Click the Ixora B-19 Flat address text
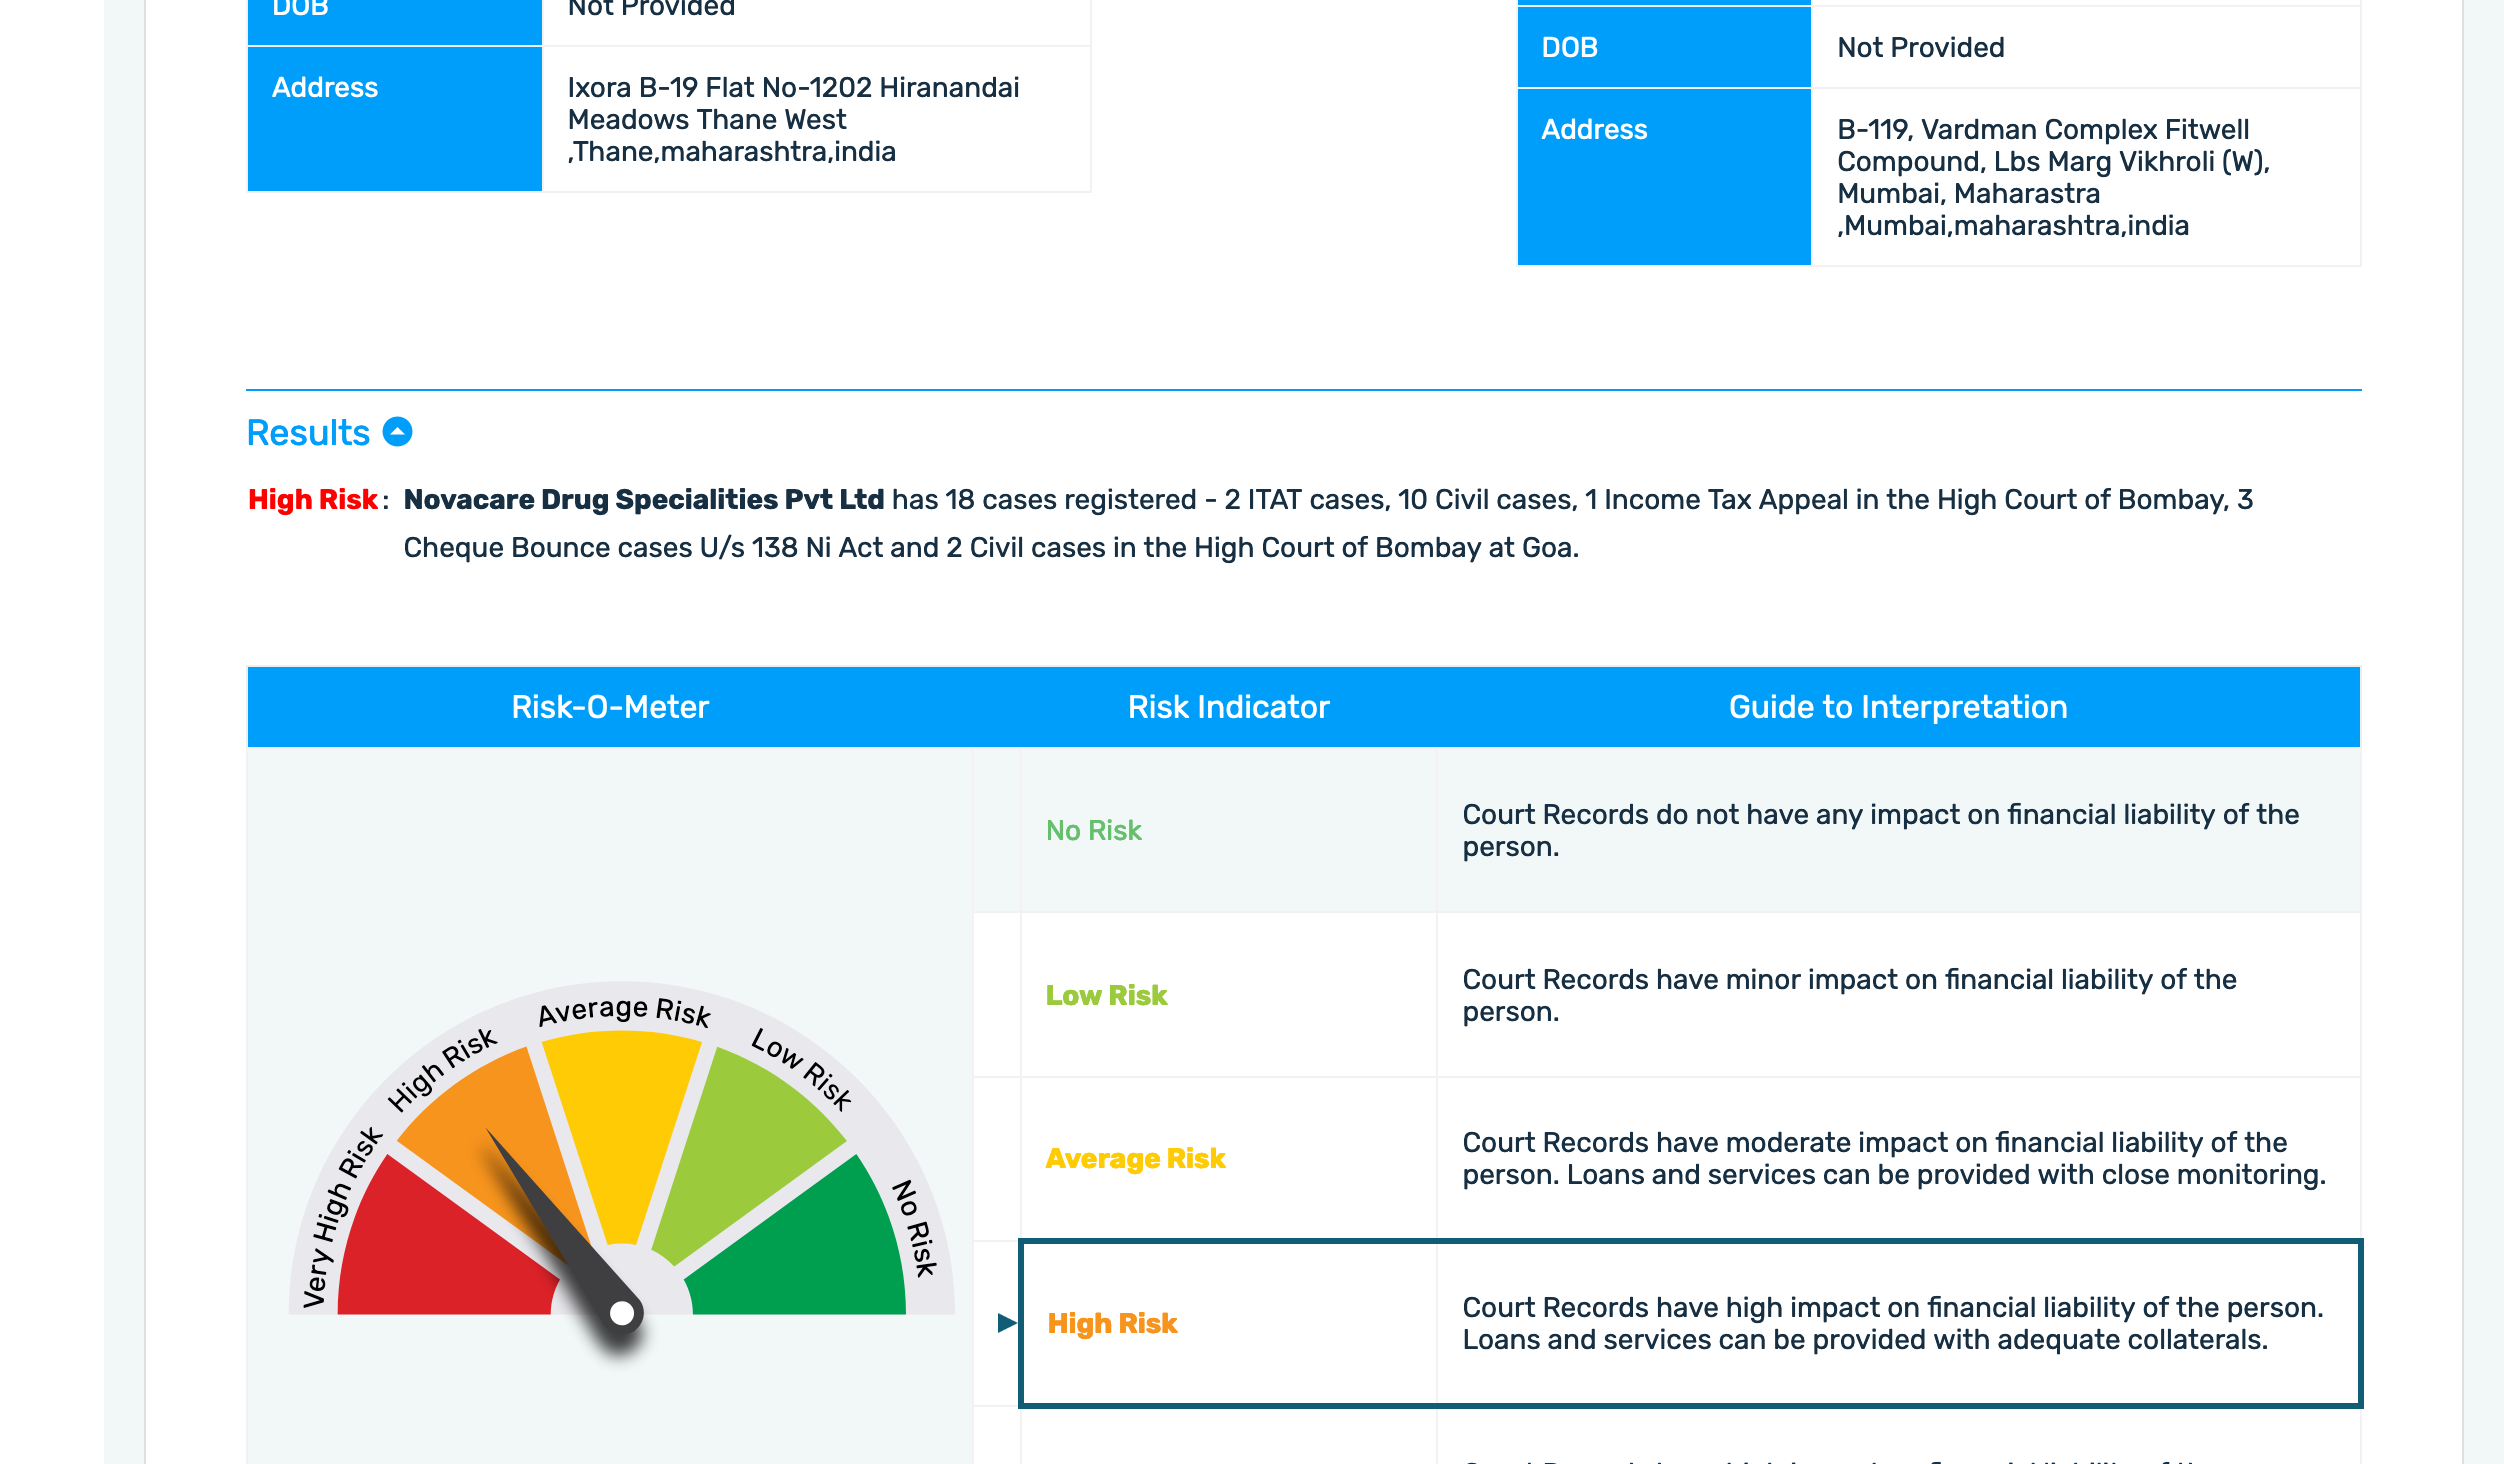 pos(794,119)
